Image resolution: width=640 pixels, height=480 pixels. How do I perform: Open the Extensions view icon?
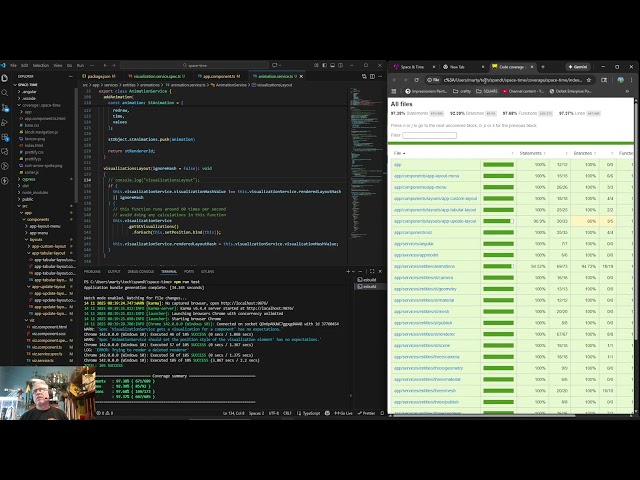pyautogui.click(x=5, y=137)
